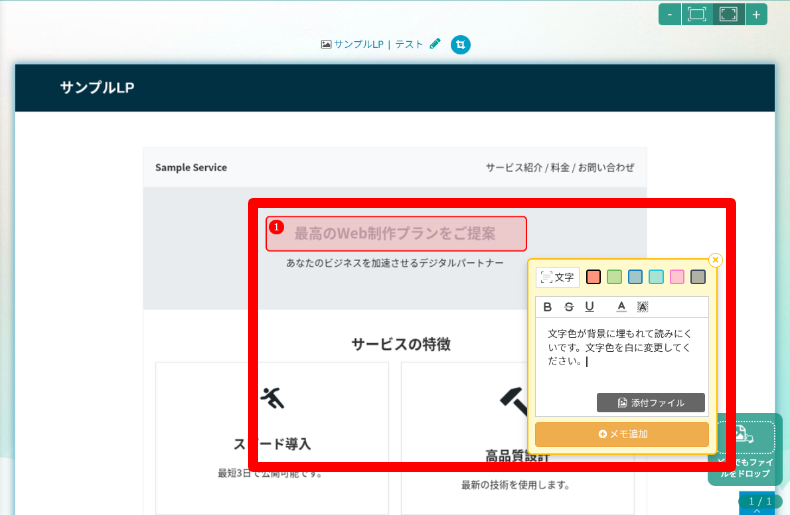Click inside the memo text area
790x515 pixels.
[622, 355]
